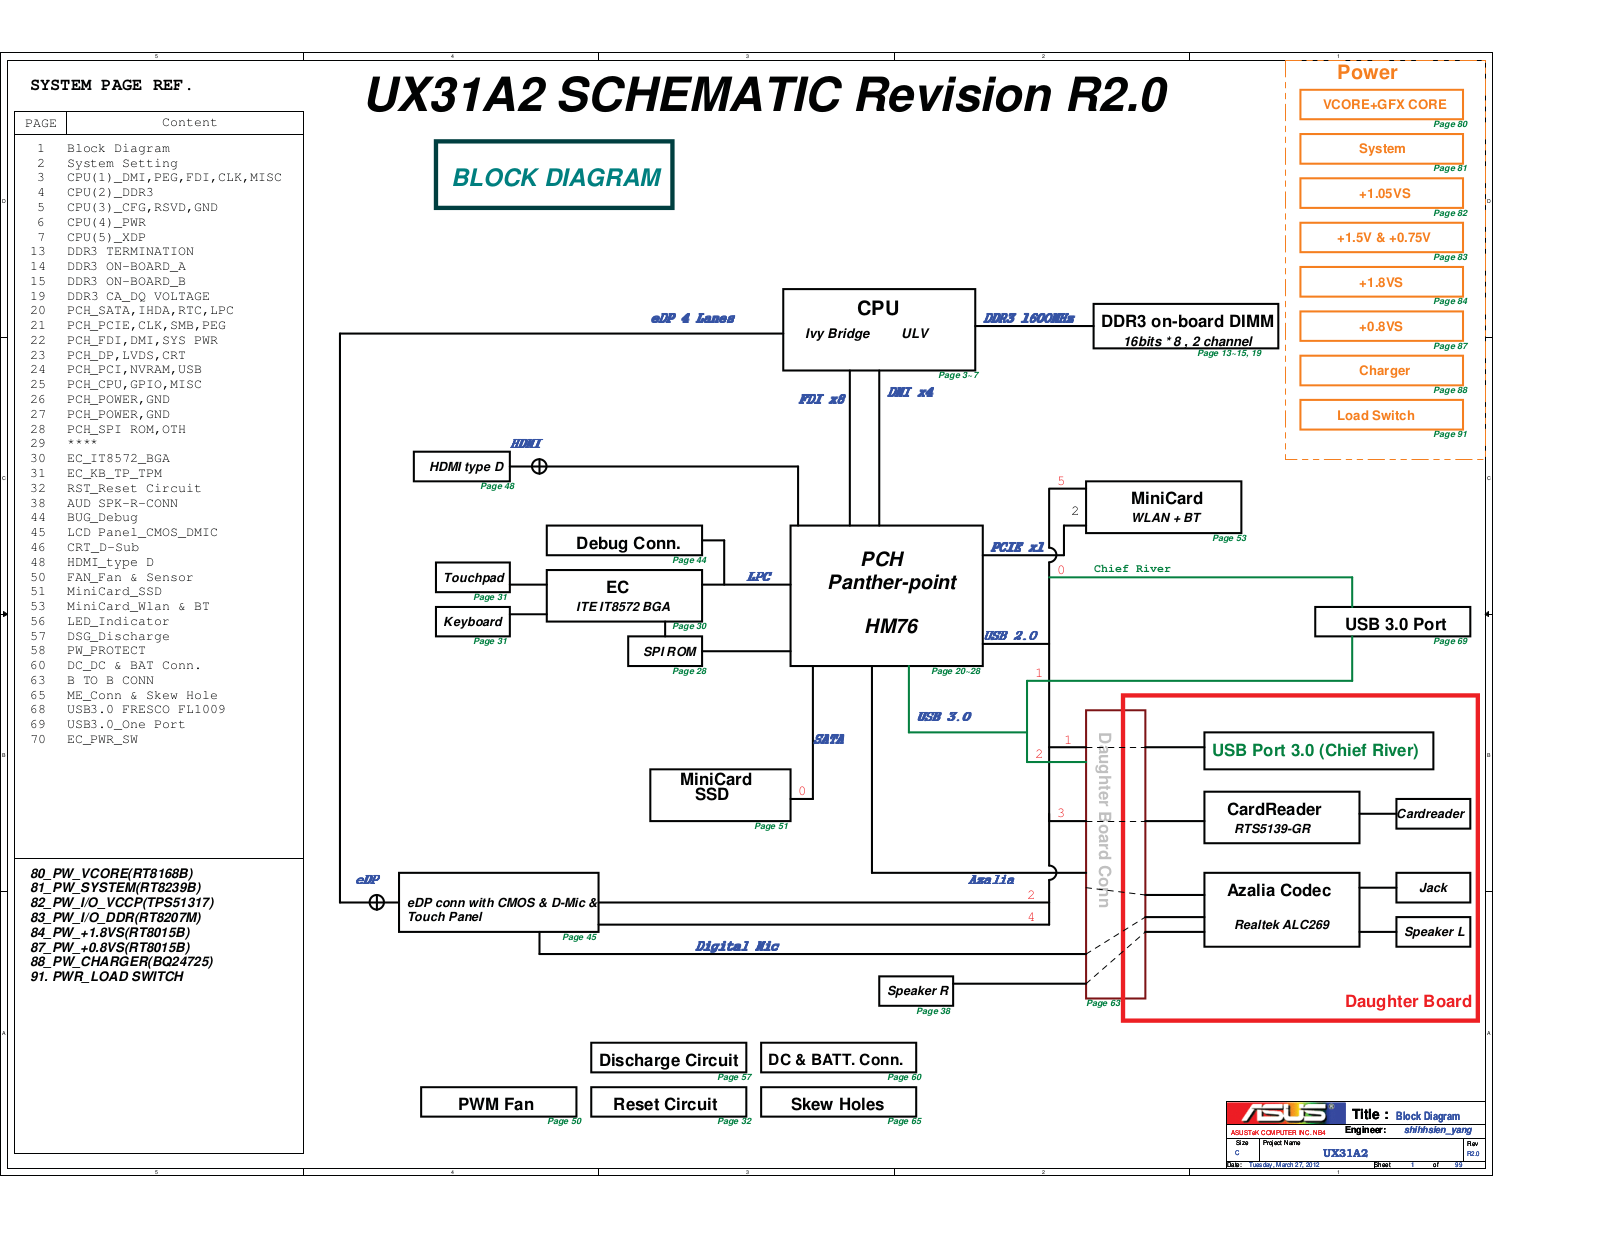This screenshot has width=1600, height=1237.
Task: Click the 'Chief River' label
Action: point(1132,569)
